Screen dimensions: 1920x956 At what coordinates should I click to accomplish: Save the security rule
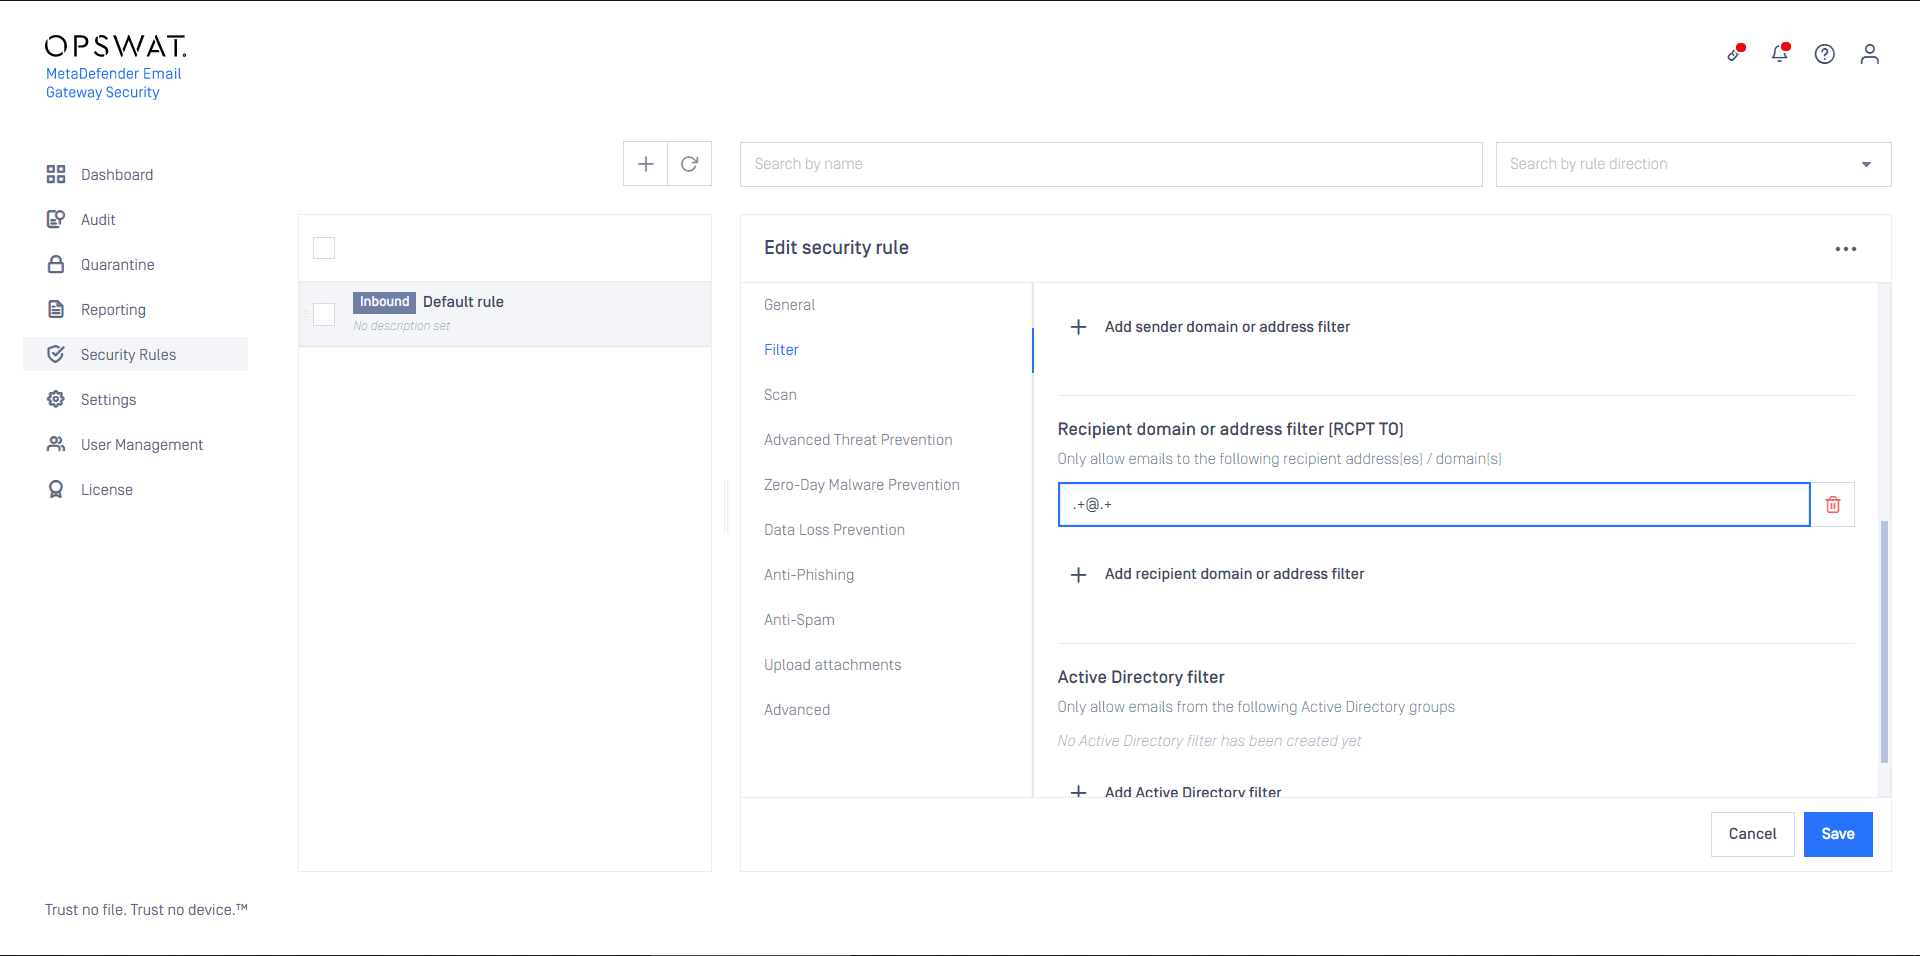coord(1837,834)
